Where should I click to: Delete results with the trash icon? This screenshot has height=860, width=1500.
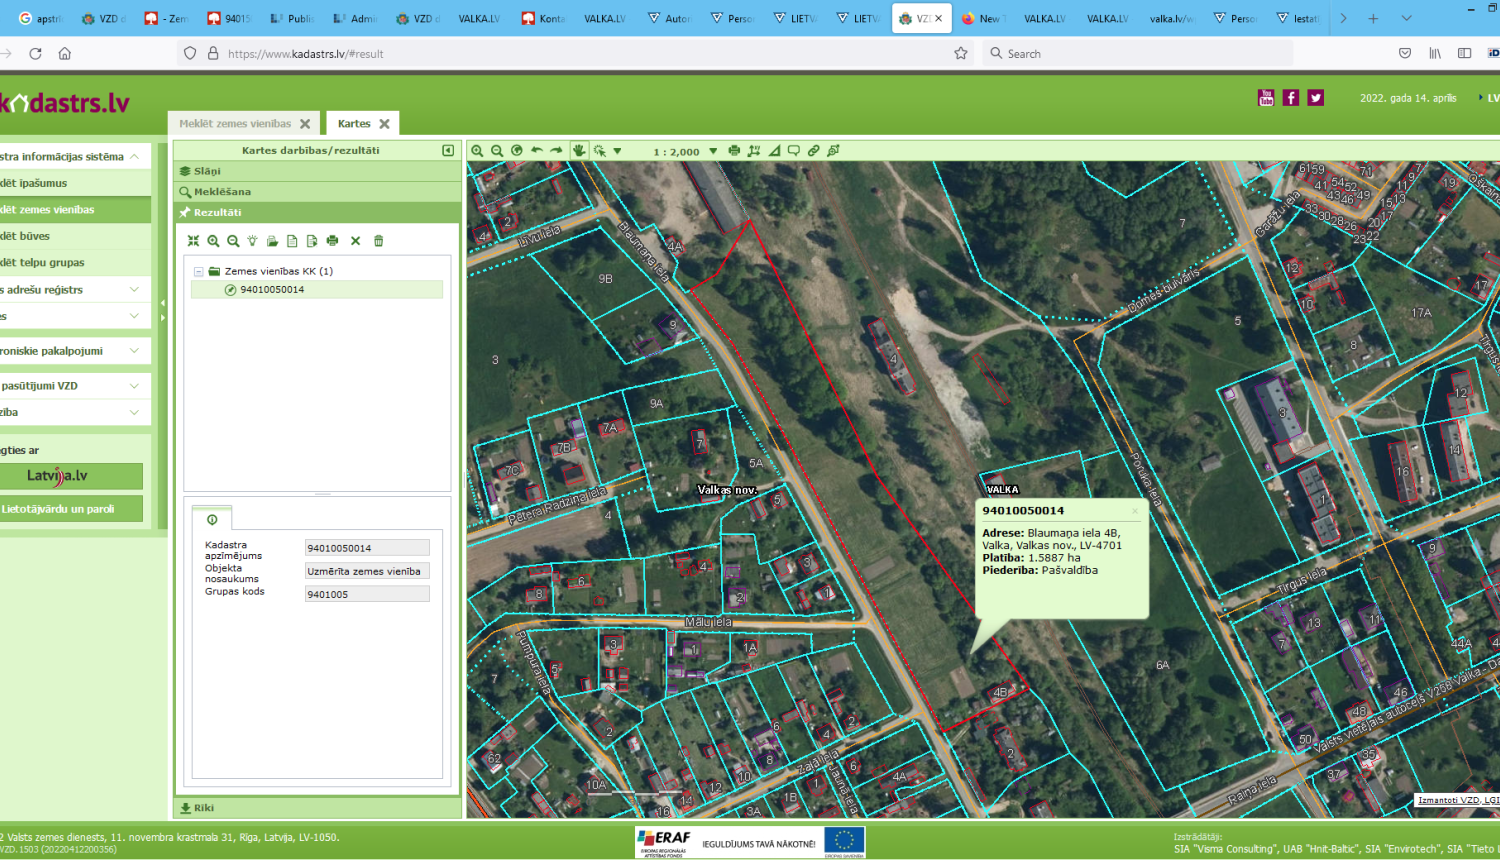click(x=378, y=241)
